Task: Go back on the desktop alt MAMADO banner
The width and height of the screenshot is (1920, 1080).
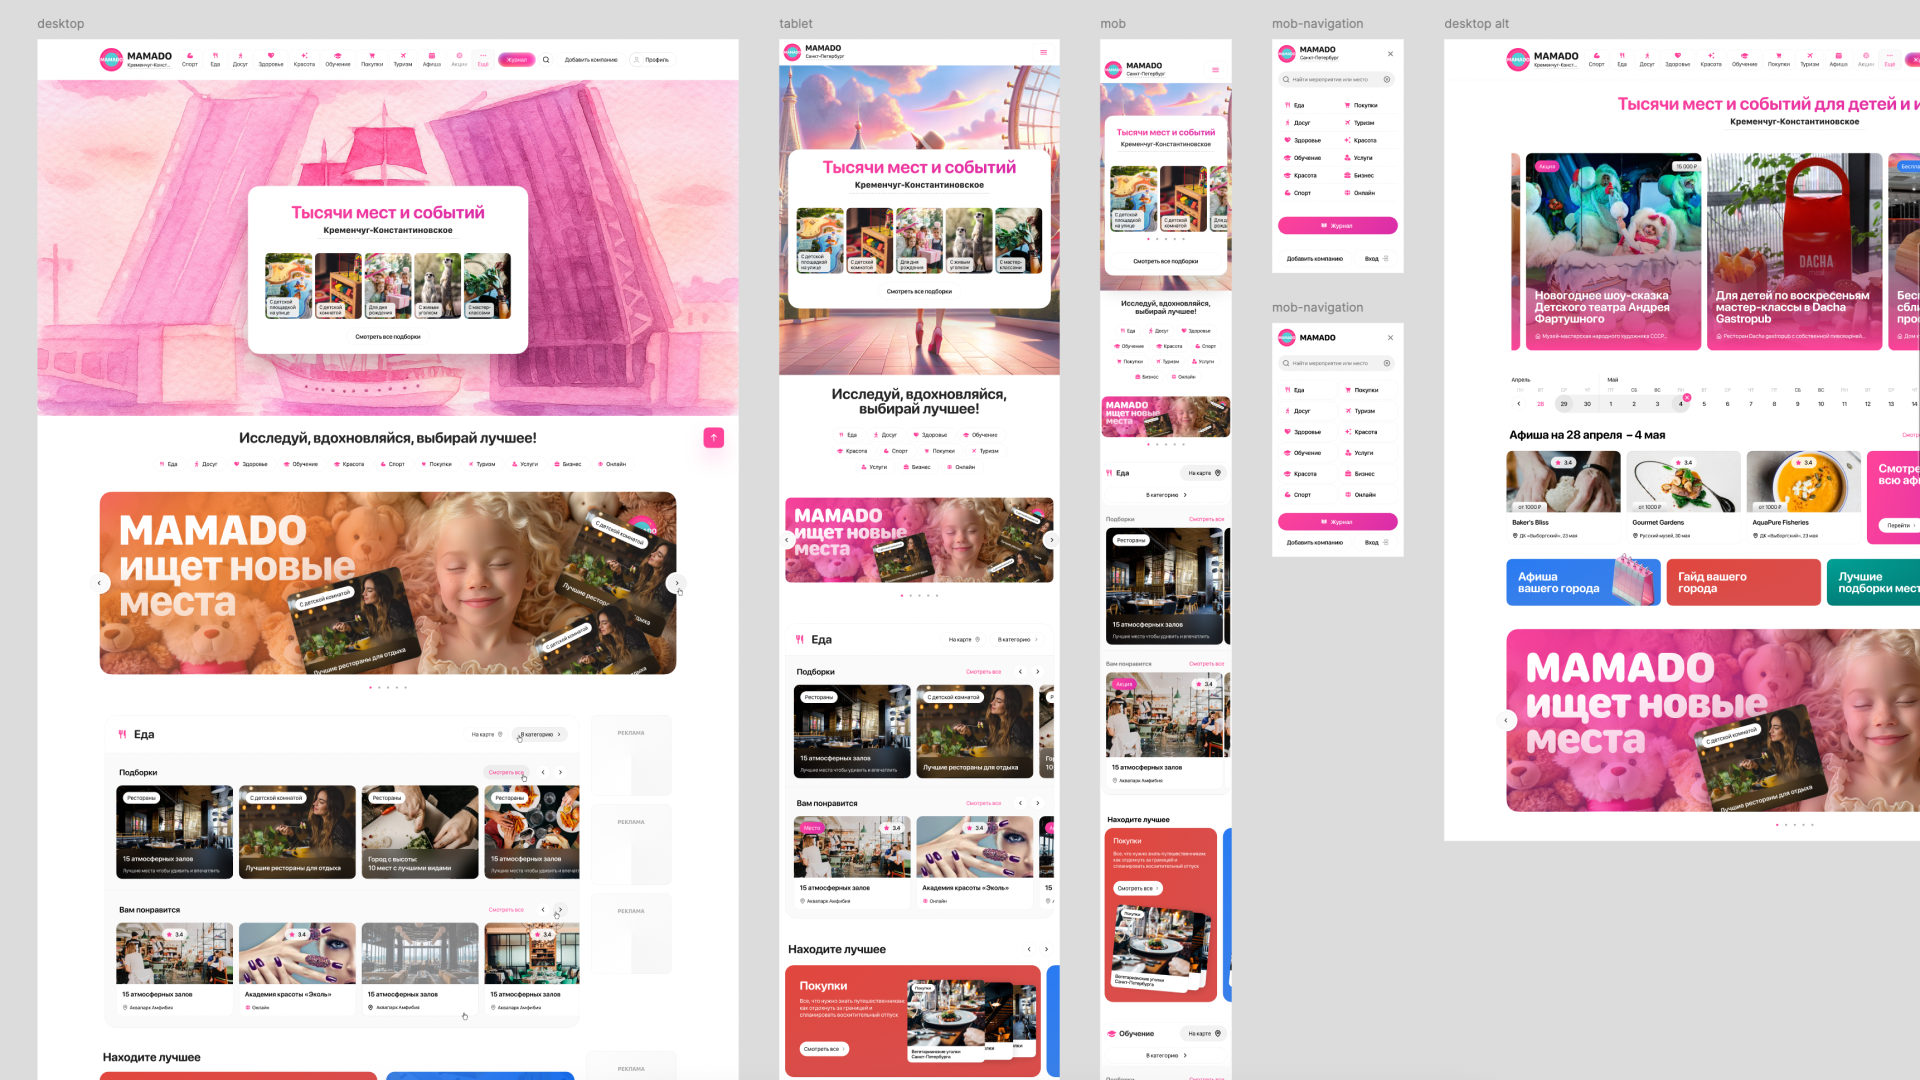Action: coord(1506,720)
